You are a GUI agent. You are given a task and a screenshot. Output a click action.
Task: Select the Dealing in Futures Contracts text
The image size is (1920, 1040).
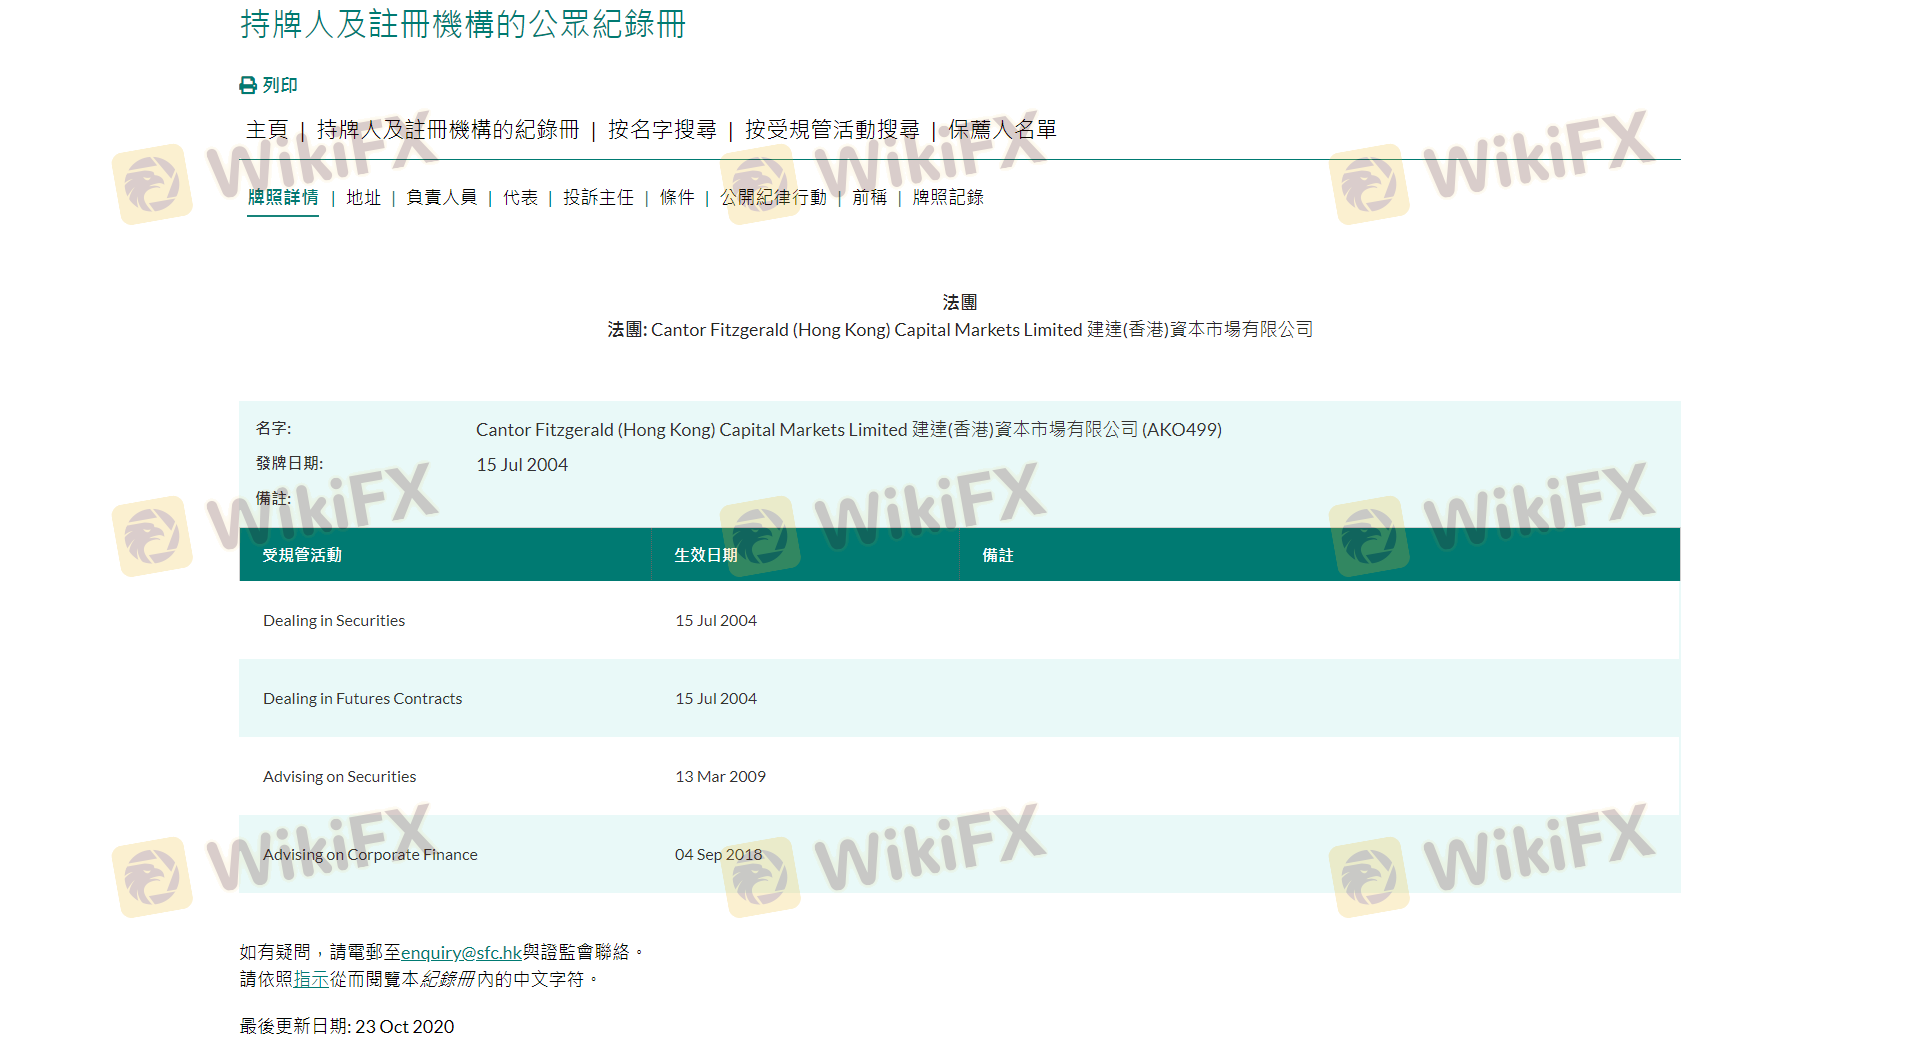click(363, 699)
